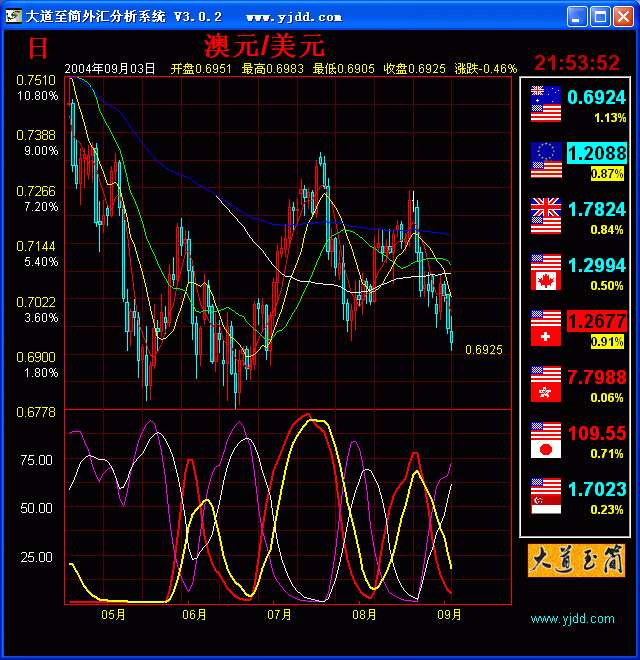Click the 0.7510 price axis label
The image size is (640, 660).
36,80
